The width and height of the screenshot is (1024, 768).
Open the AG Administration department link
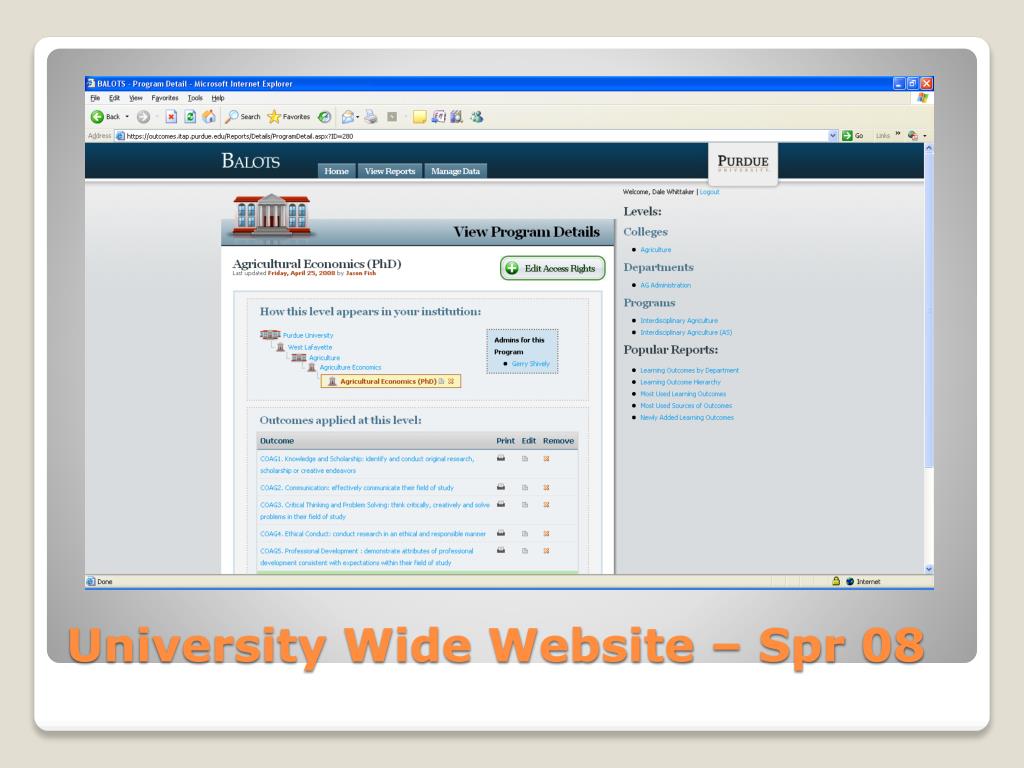click(x=665, y=285)
